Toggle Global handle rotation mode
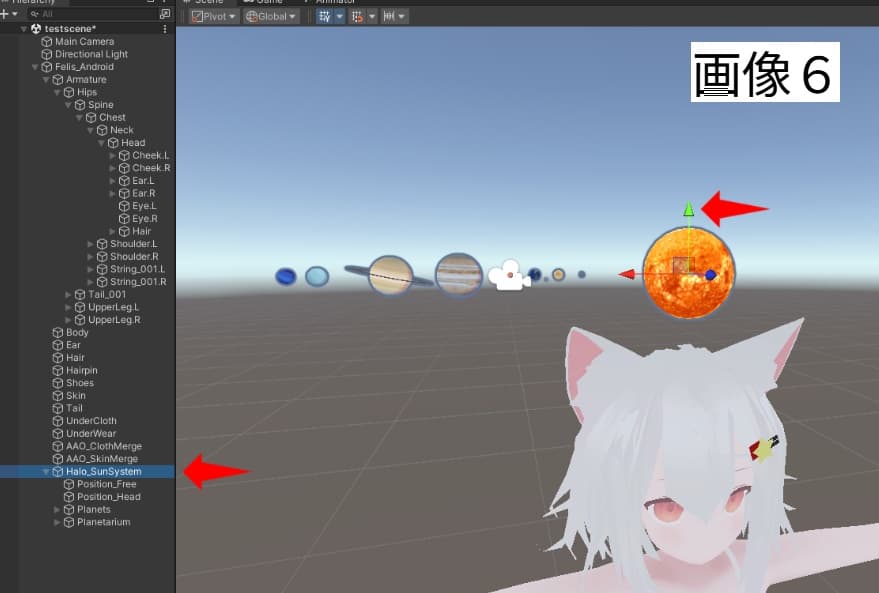 pos(271,16)
